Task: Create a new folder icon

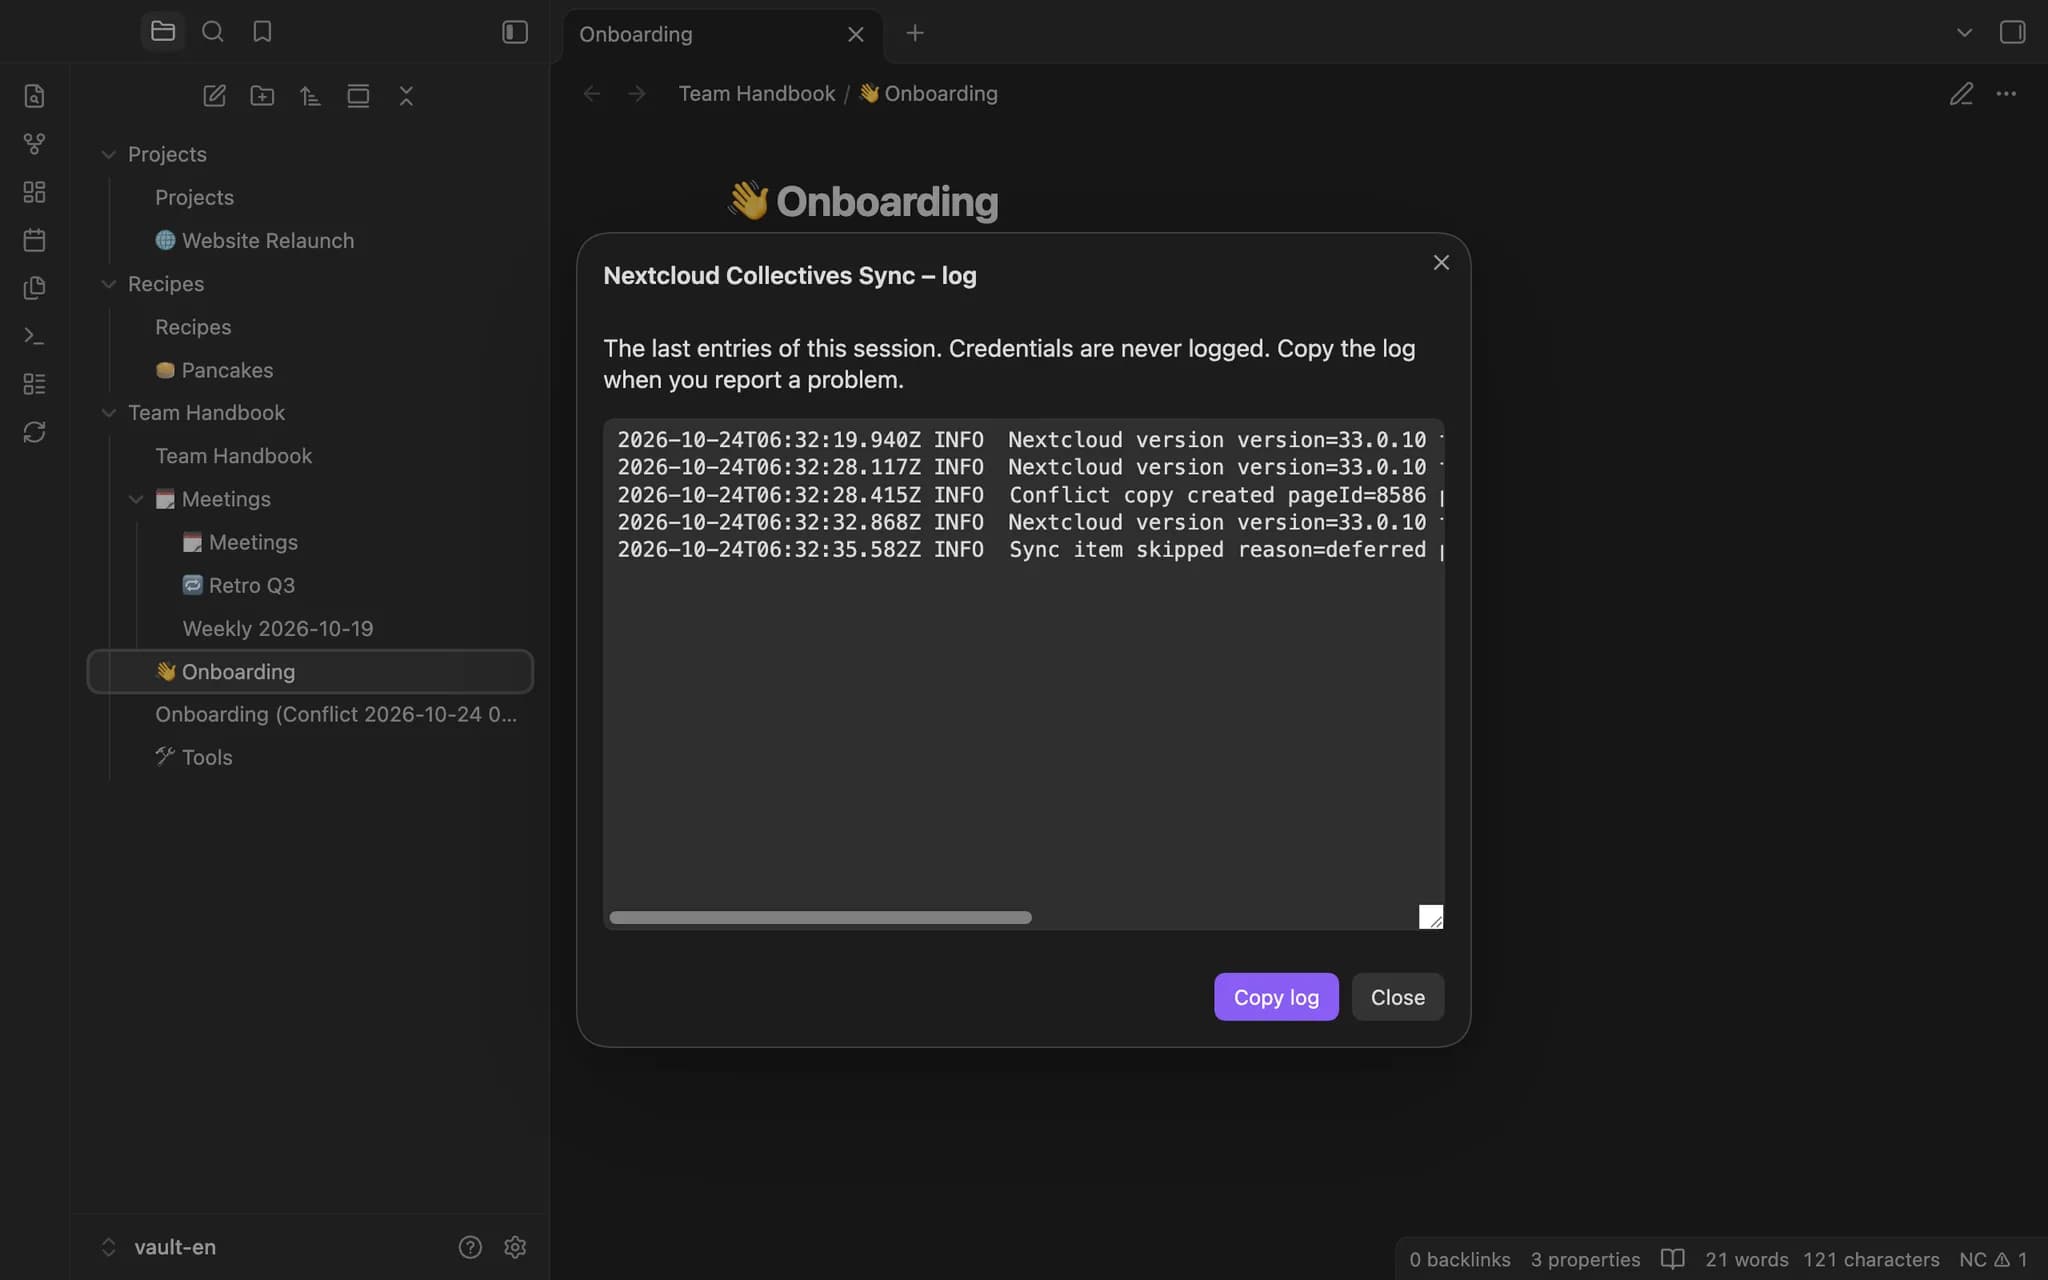Action: (262, 96)
